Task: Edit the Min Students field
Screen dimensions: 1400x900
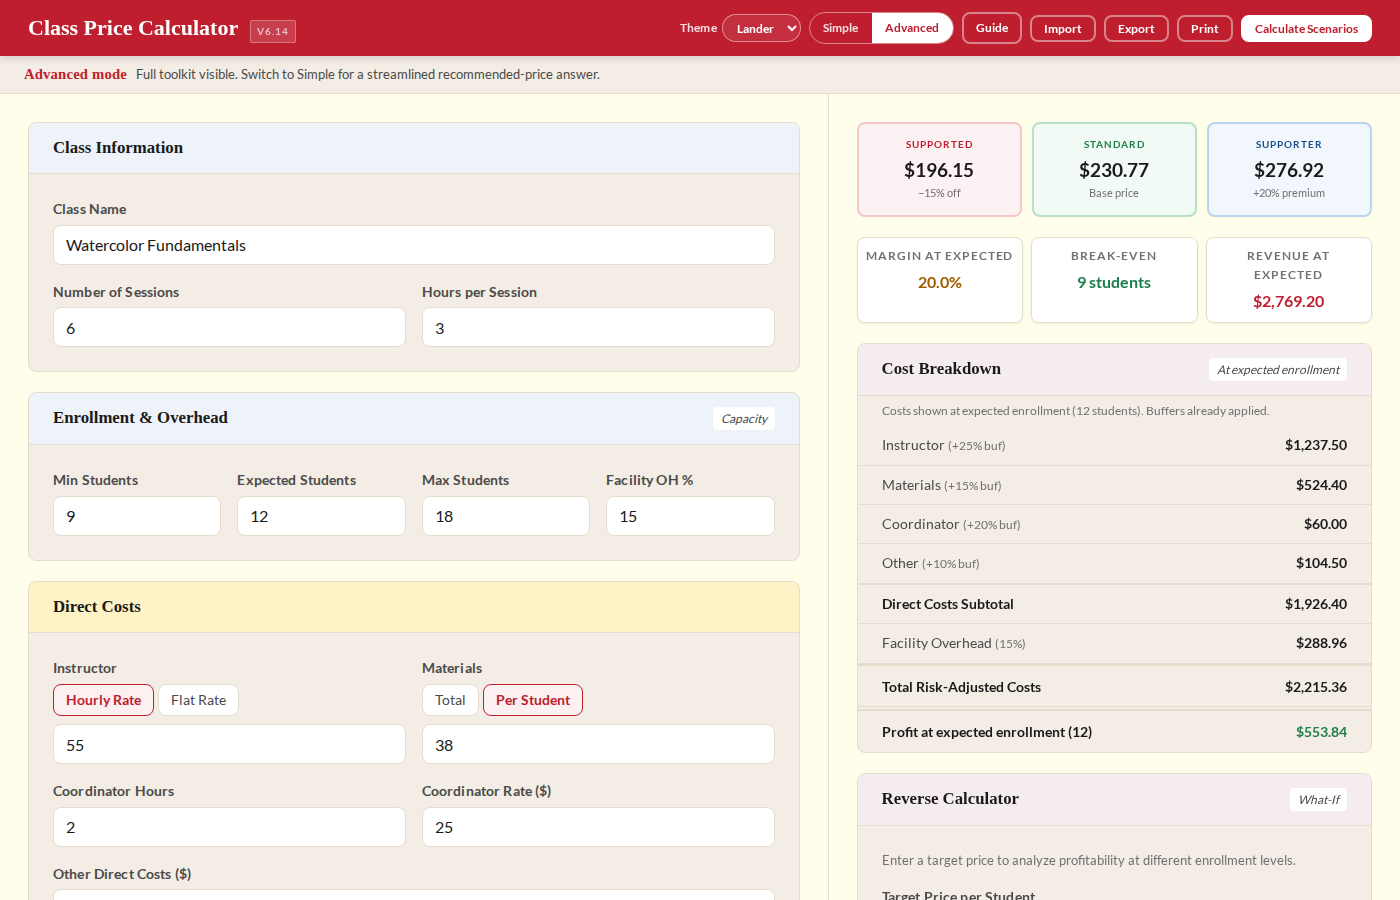Action: pos(137,516)
